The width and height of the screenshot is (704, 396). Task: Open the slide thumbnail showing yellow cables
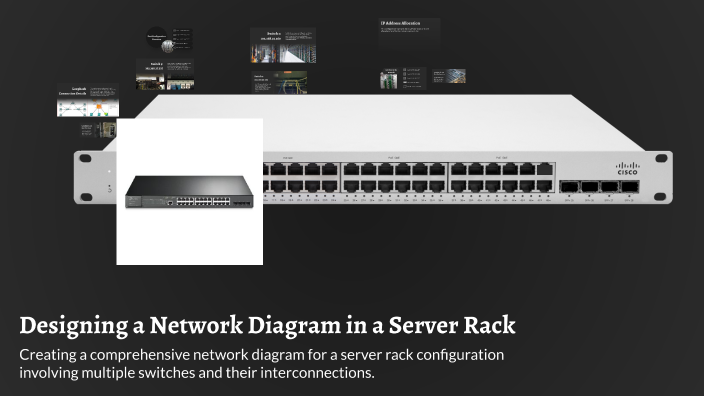coord(279,82)
